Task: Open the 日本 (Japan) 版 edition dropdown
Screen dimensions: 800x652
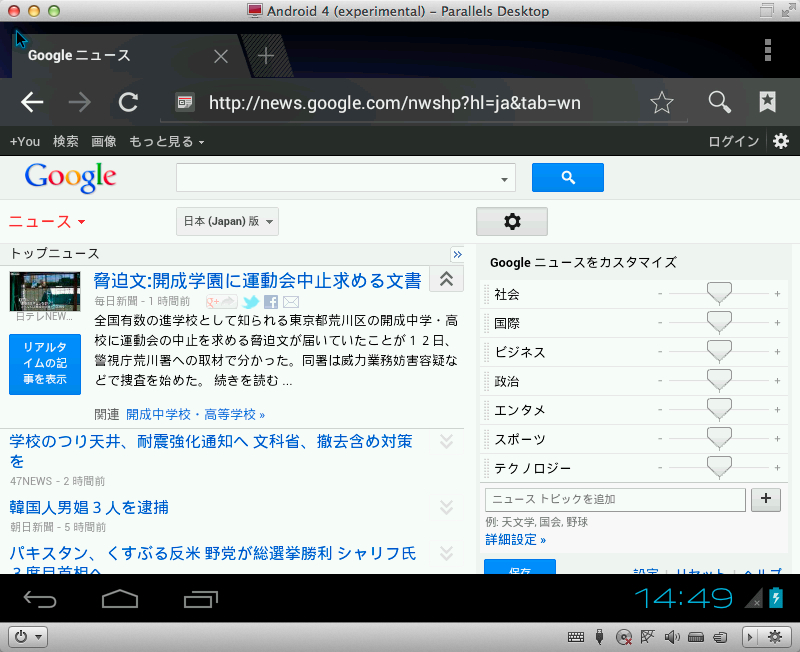Action: point(228,221)
